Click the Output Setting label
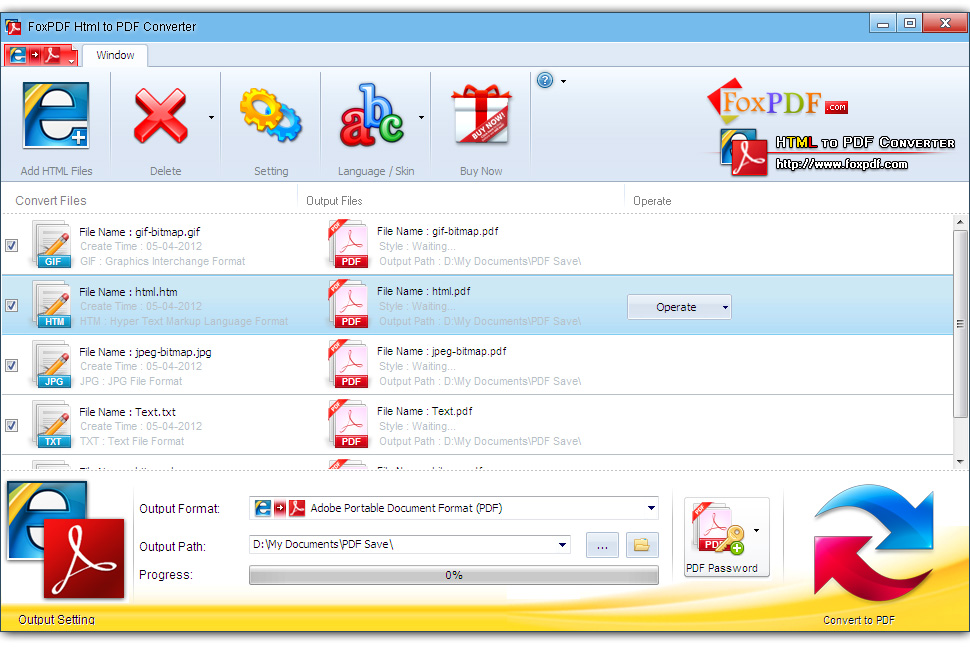 click(56, 619)
